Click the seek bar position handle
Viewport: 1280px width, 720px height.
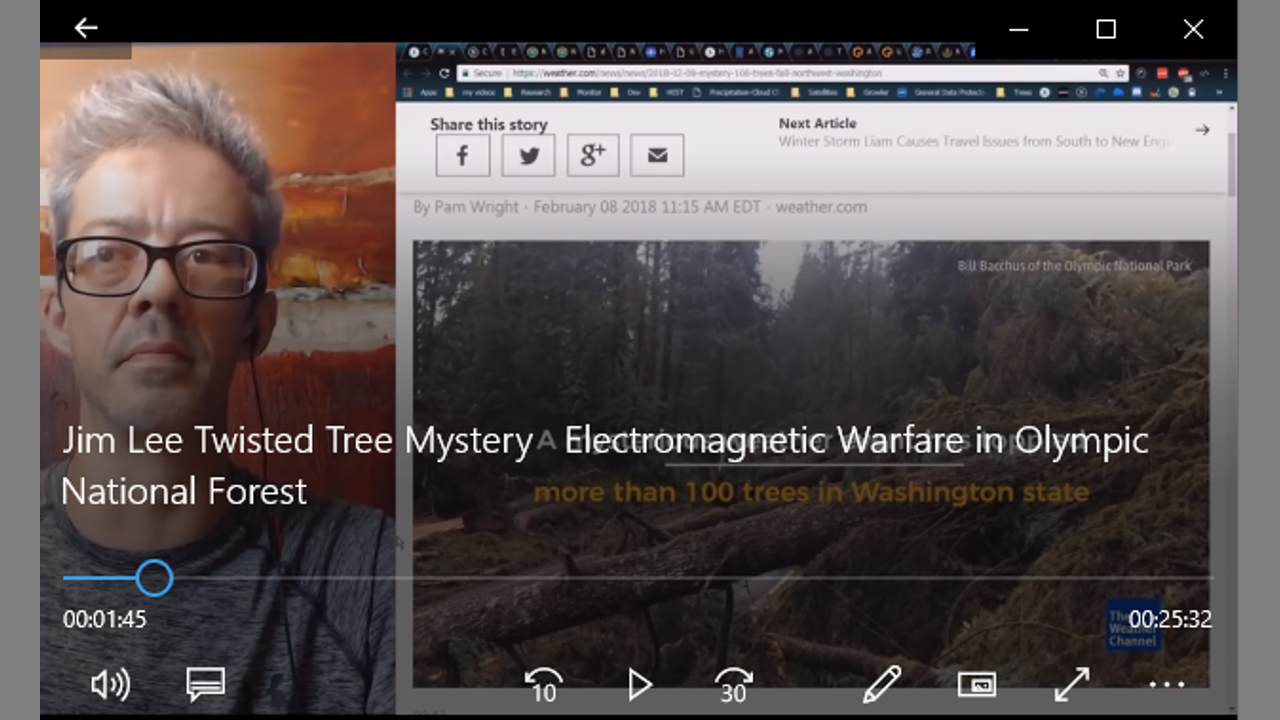pyautogui.click(x=154, y=578)
